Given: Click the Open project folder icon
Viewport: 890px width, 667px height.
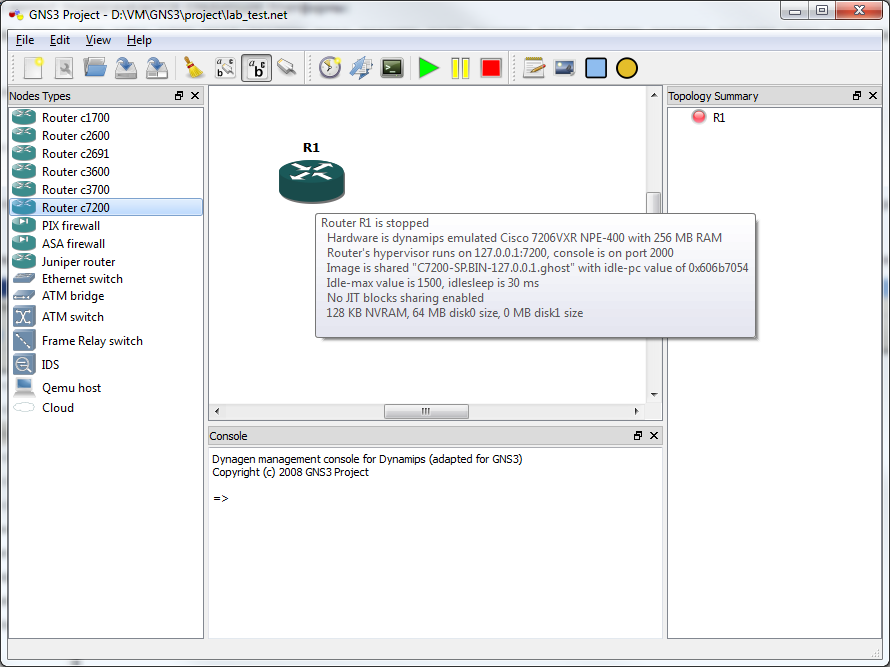Looking at the screenshot, I should point(95,68).
